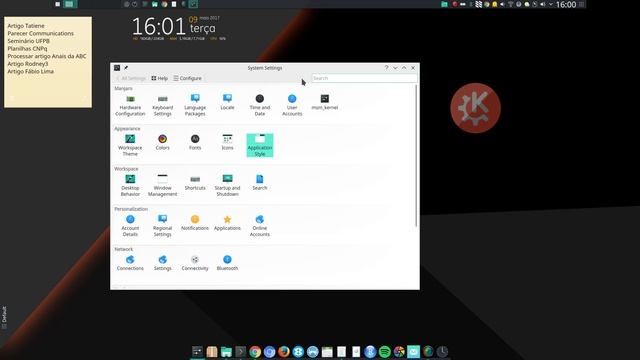Click the window help question mark button
The height and width of the screenshot is (360, 640).
click(x=386, y=68)
